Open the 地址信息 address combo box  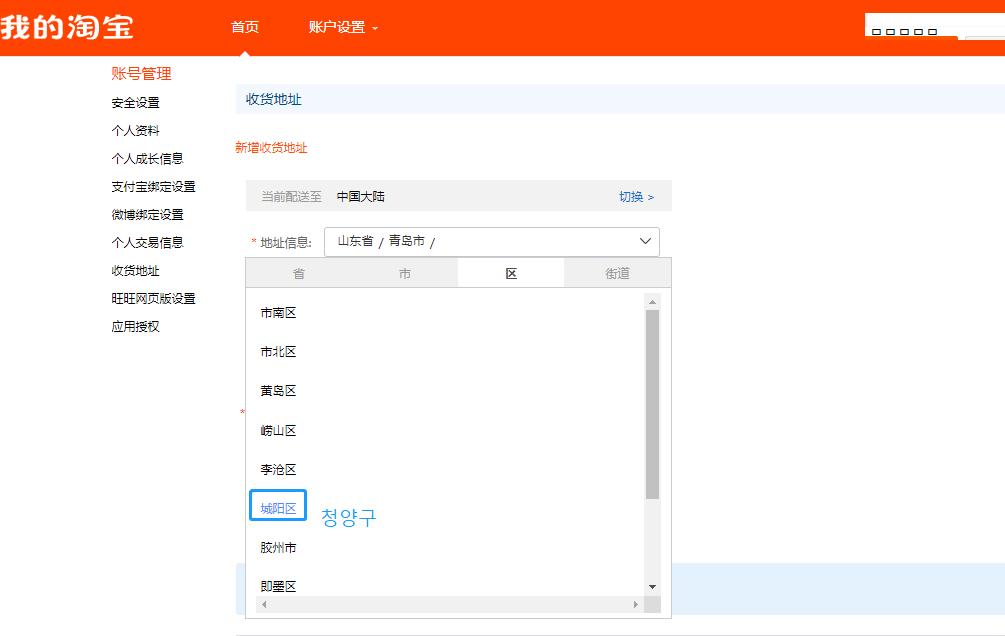click(492, 242)
